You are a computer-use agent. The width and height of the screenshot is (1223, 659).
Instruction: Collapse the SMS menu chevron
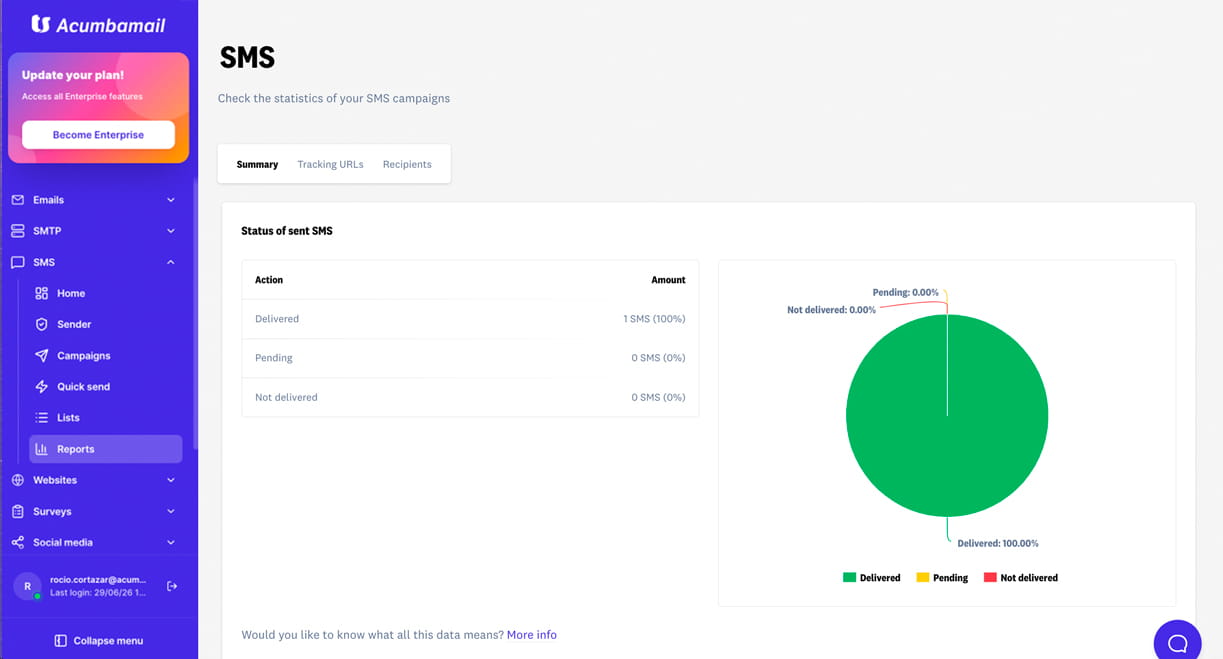171,262
